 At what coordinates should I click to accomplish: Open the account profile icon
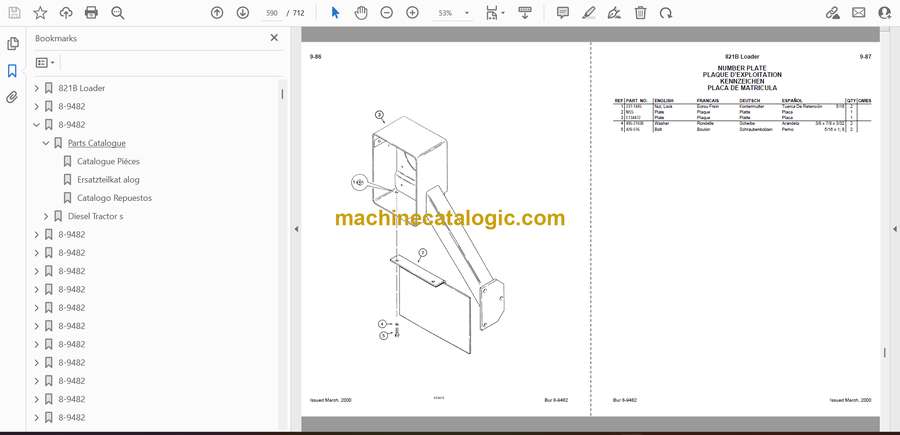(x=885, y=13)
